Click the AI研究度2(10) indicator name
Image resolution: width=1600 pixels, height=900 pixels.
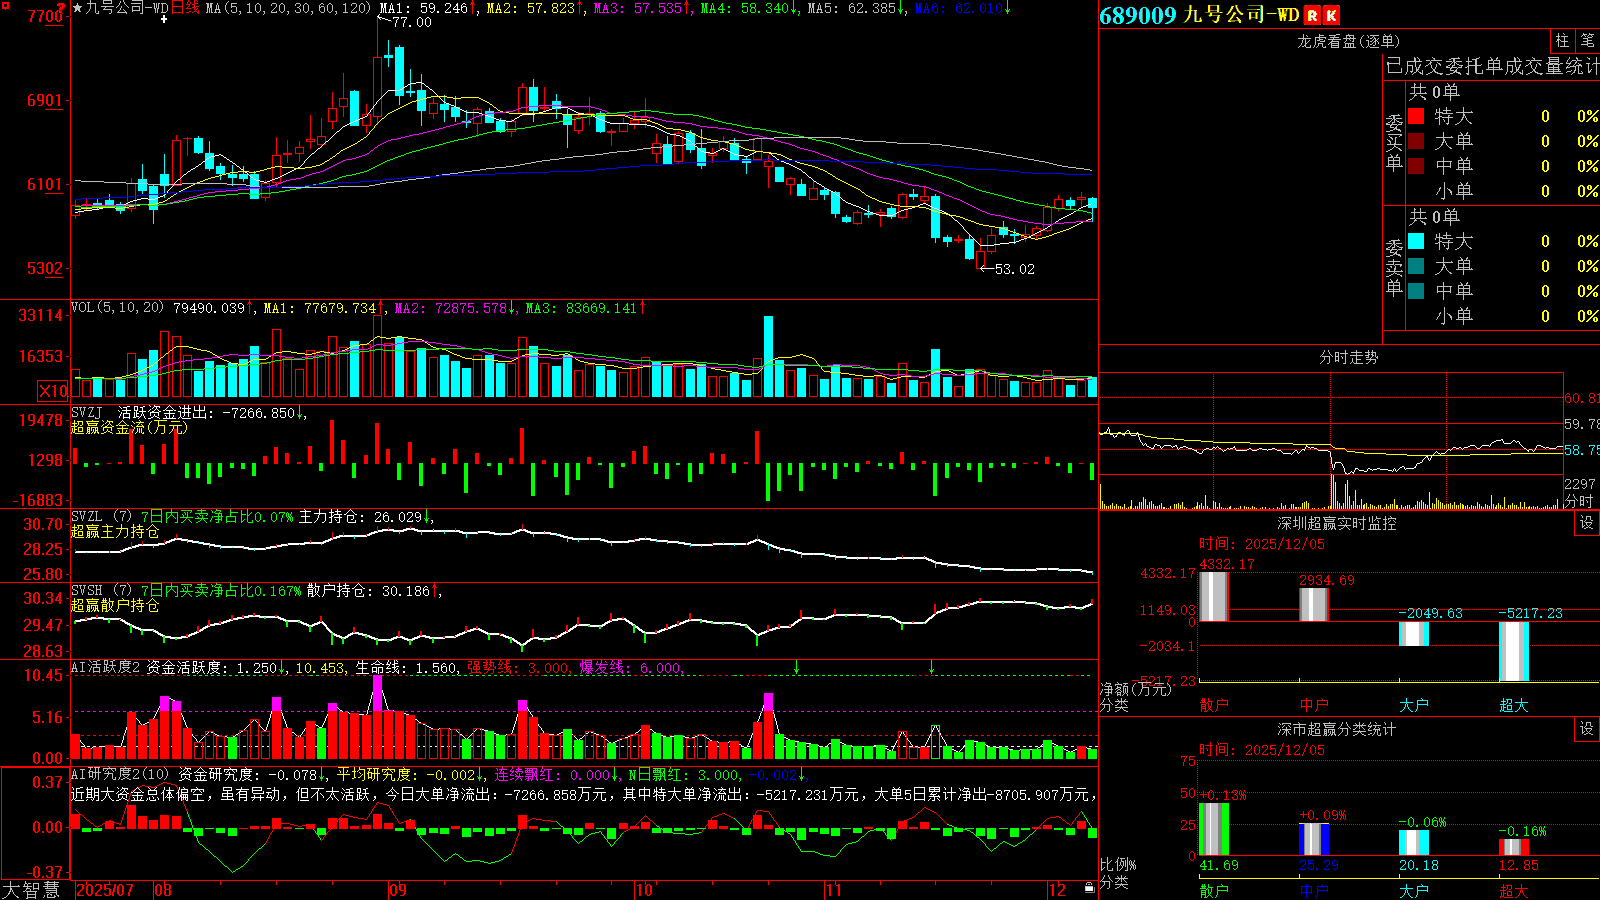click(121, 774)
